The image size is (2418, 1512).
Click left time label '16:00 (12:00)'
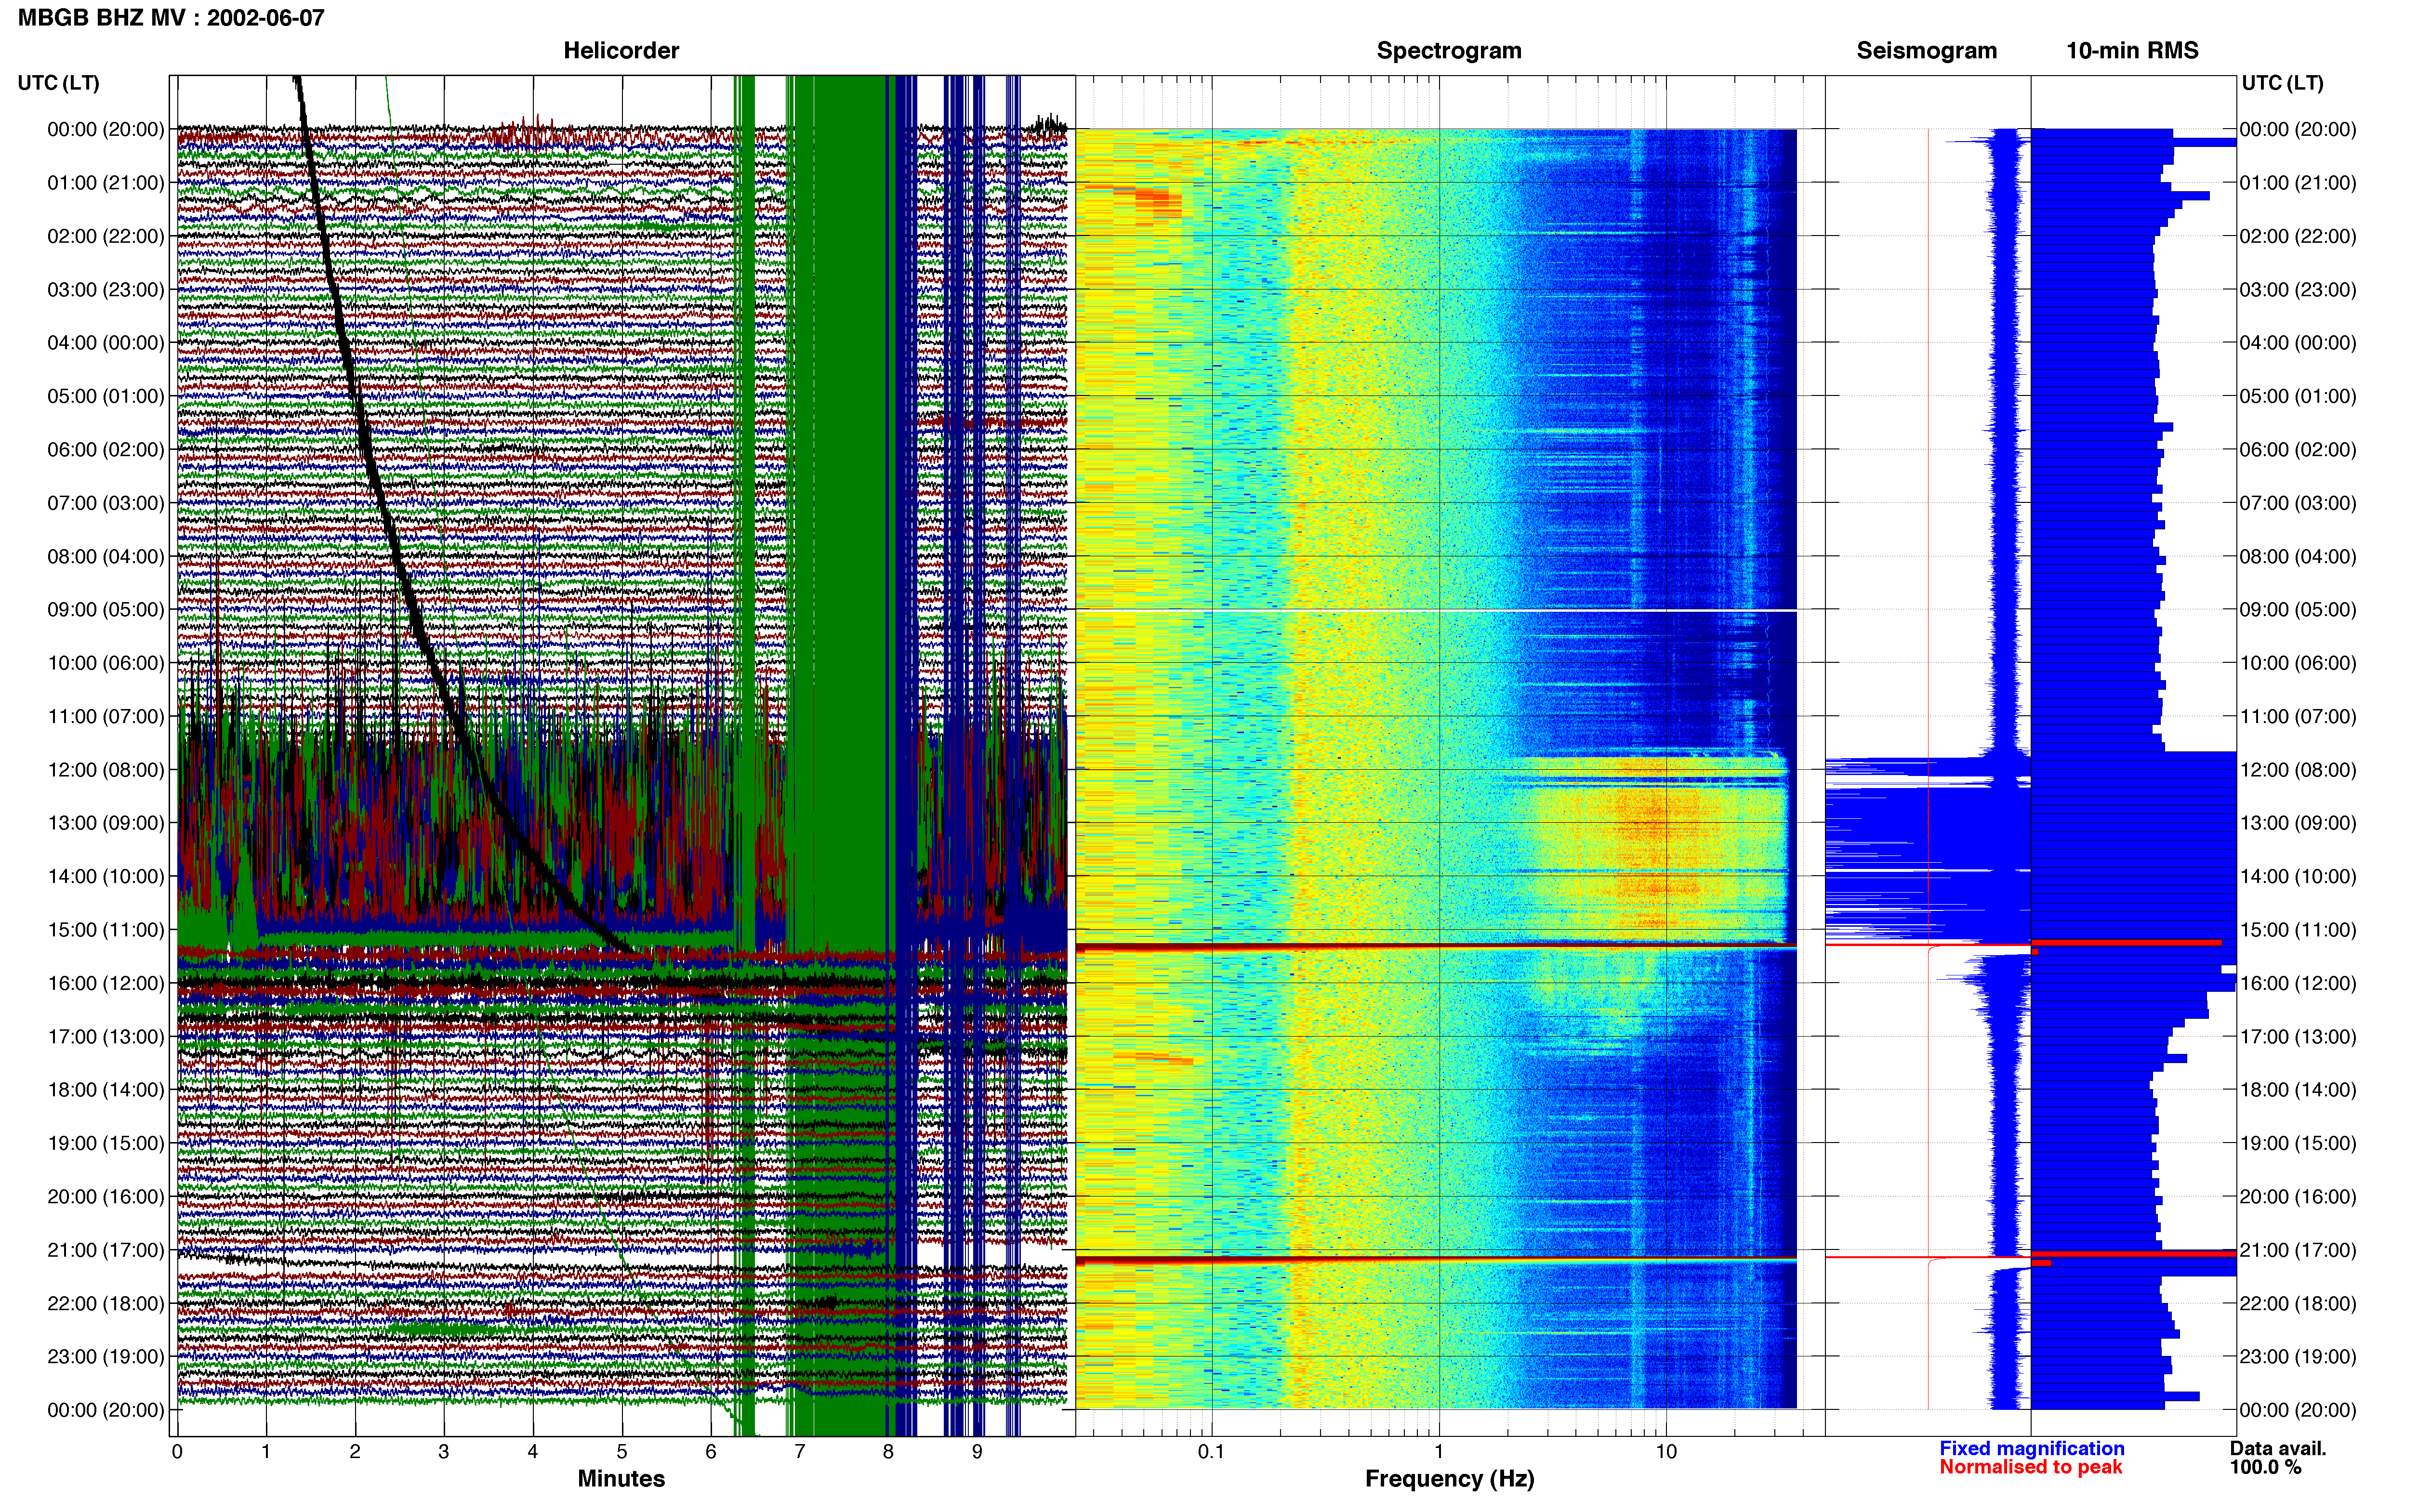(106, 983)
